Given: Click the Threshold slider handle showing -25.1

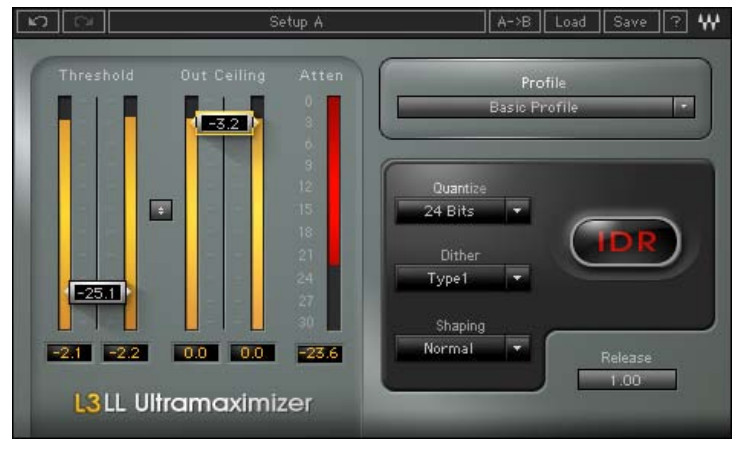Looking at the screenshot, I should 97,292.
